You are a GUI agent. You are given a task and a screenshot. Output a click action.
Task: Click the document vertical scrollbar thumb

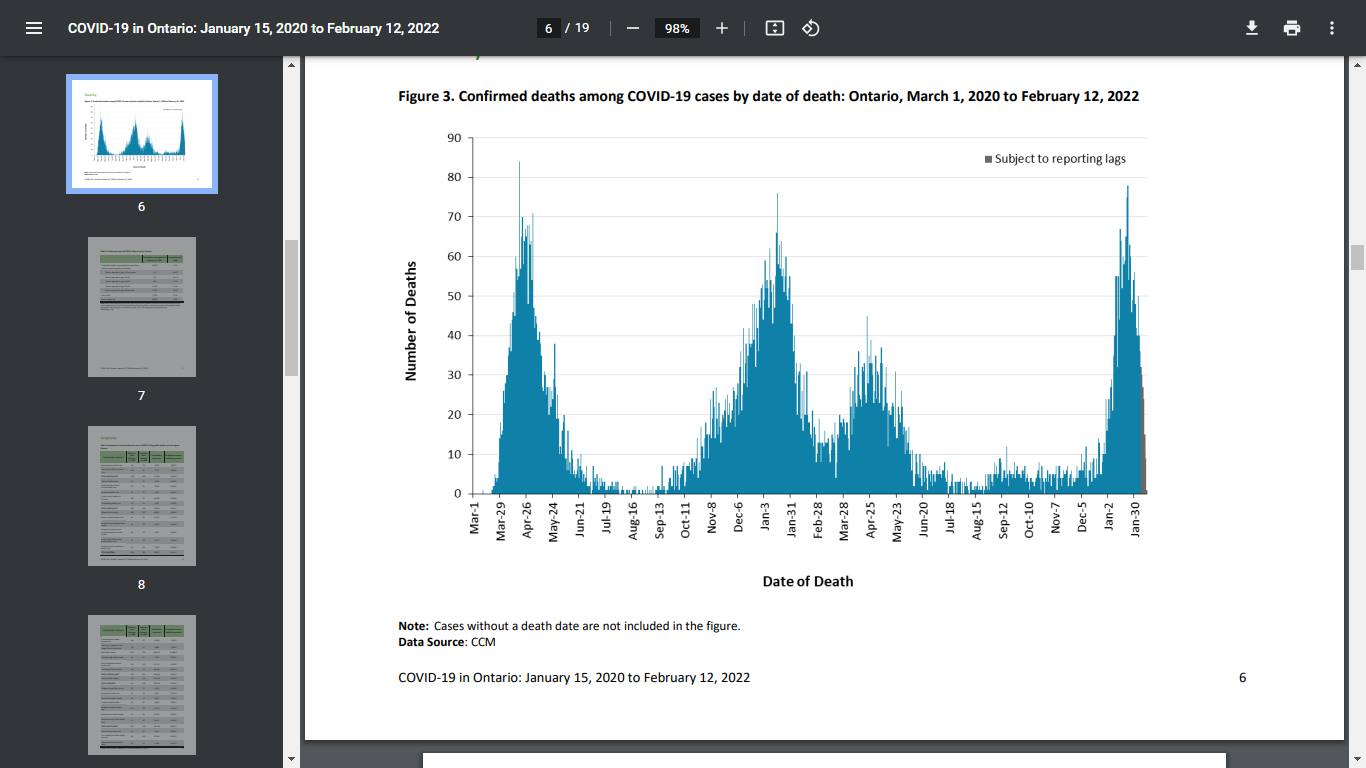(1357, 257)
